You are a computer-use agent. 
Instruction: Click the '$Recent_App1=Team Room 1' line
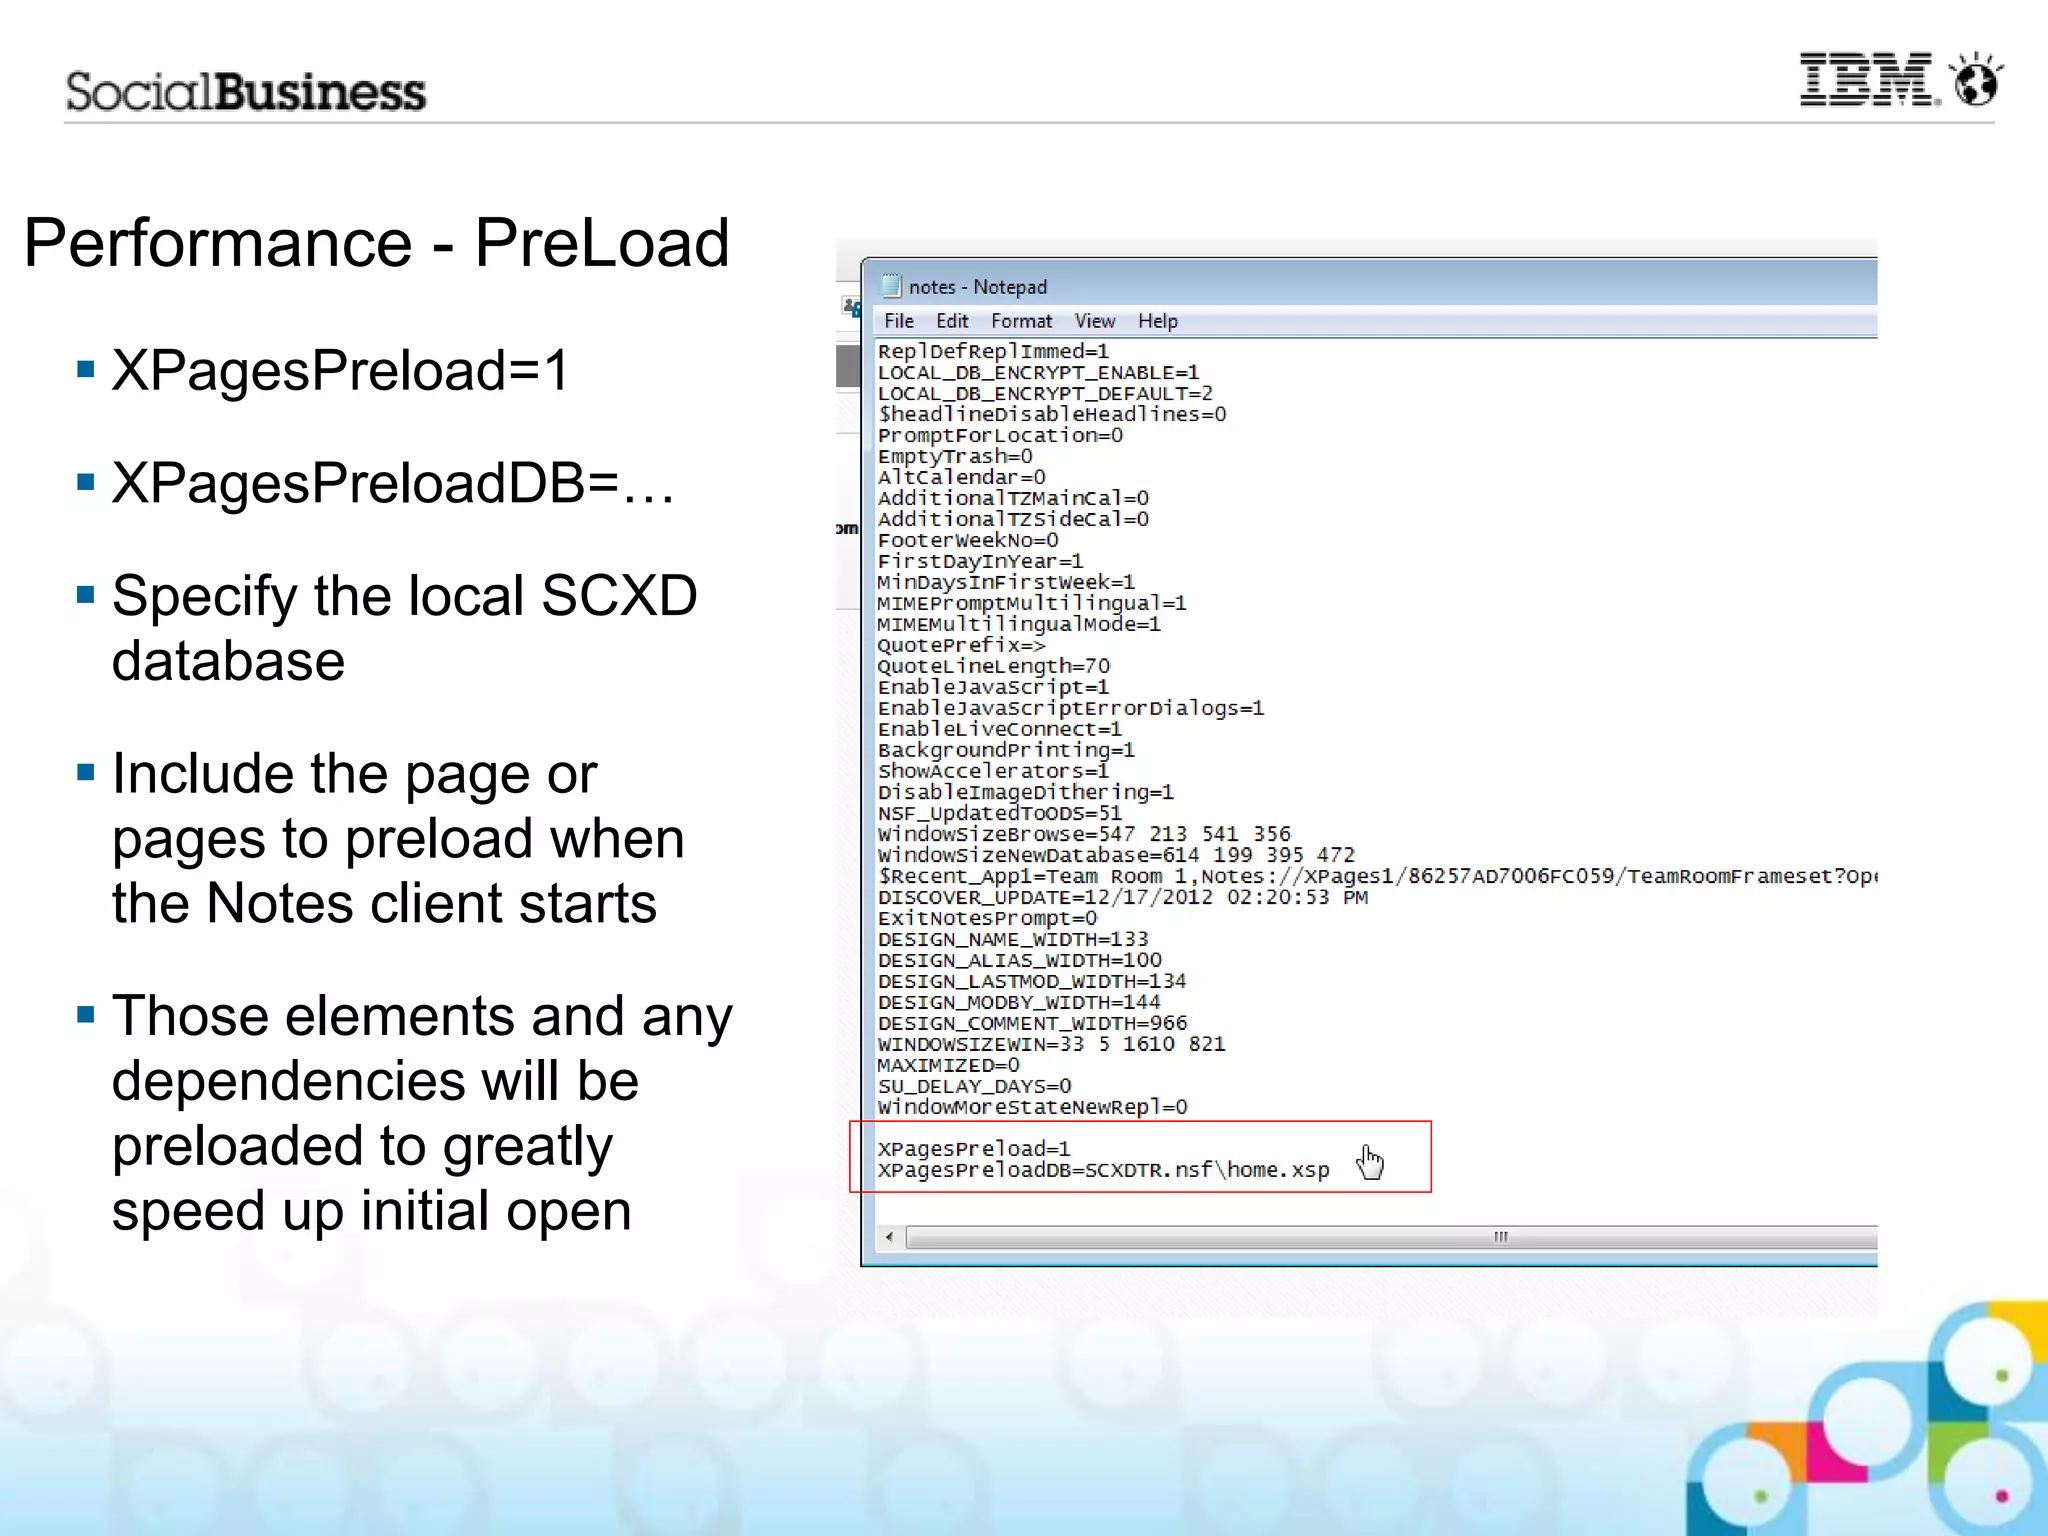(x=1377, y=876)
